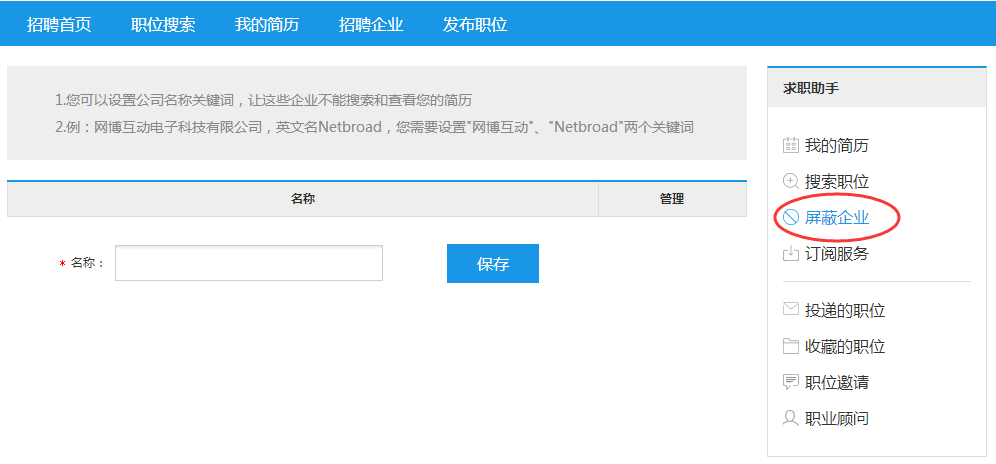Click the 名称 column header in the table

coord(303,199)
